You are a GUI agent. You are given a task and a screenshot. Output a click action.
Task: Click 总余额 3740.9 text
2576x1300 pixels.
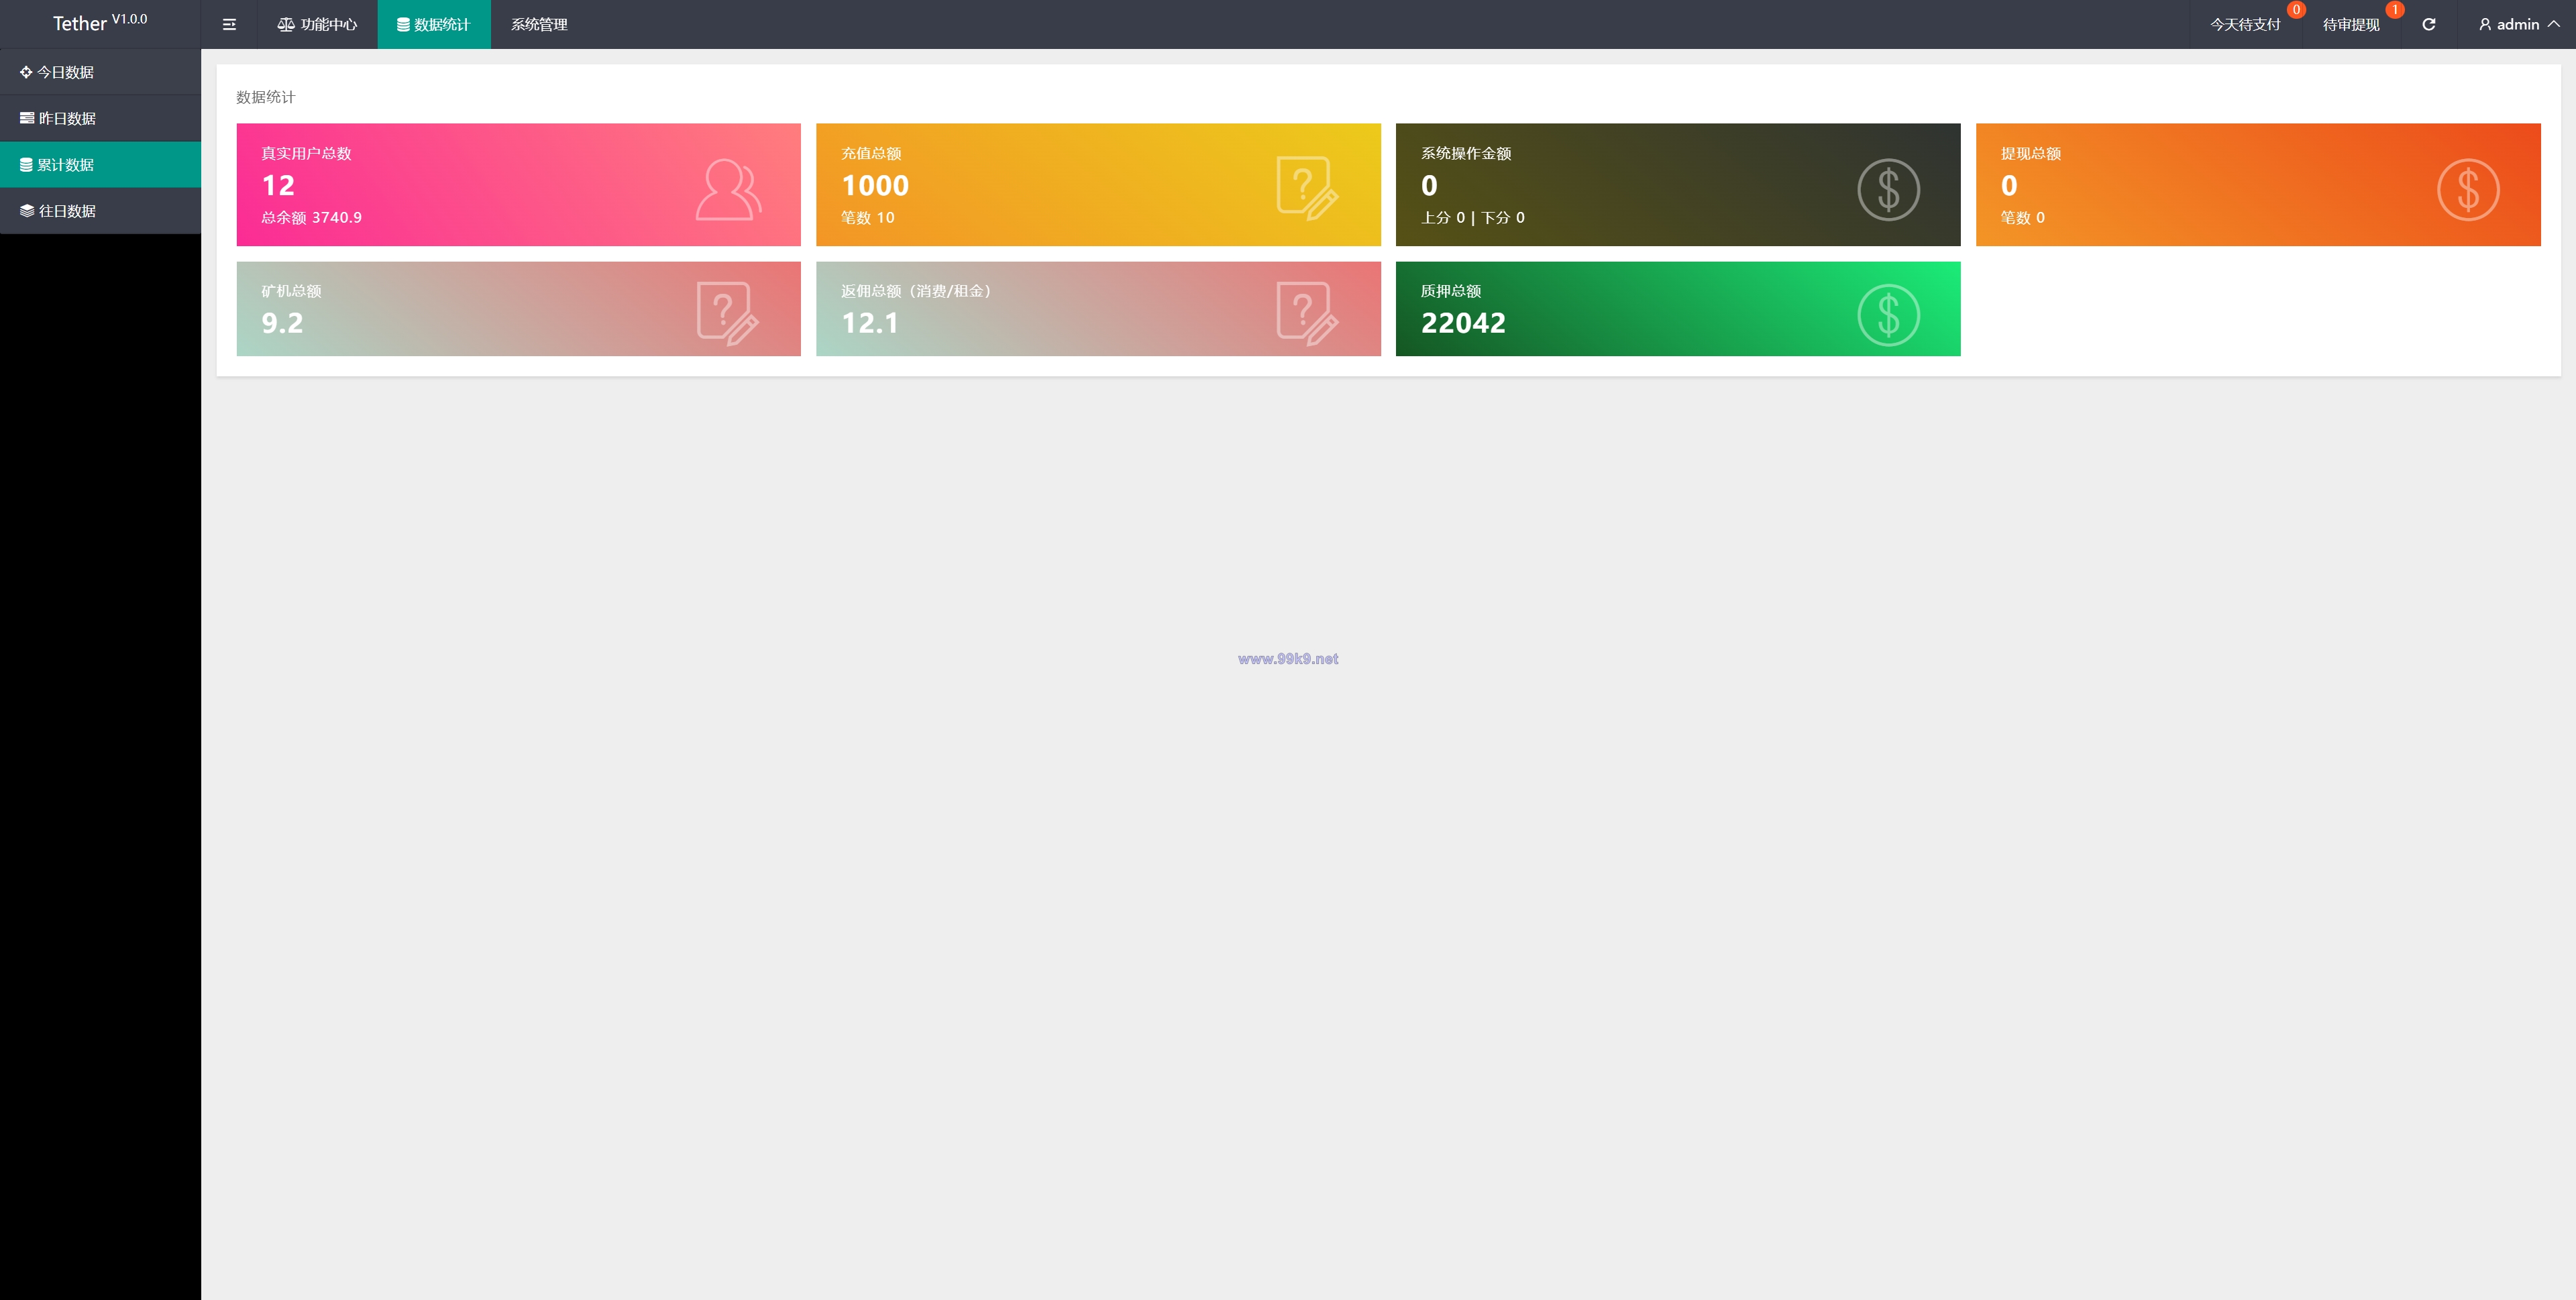pyautogui.click(x=311, y=217)
